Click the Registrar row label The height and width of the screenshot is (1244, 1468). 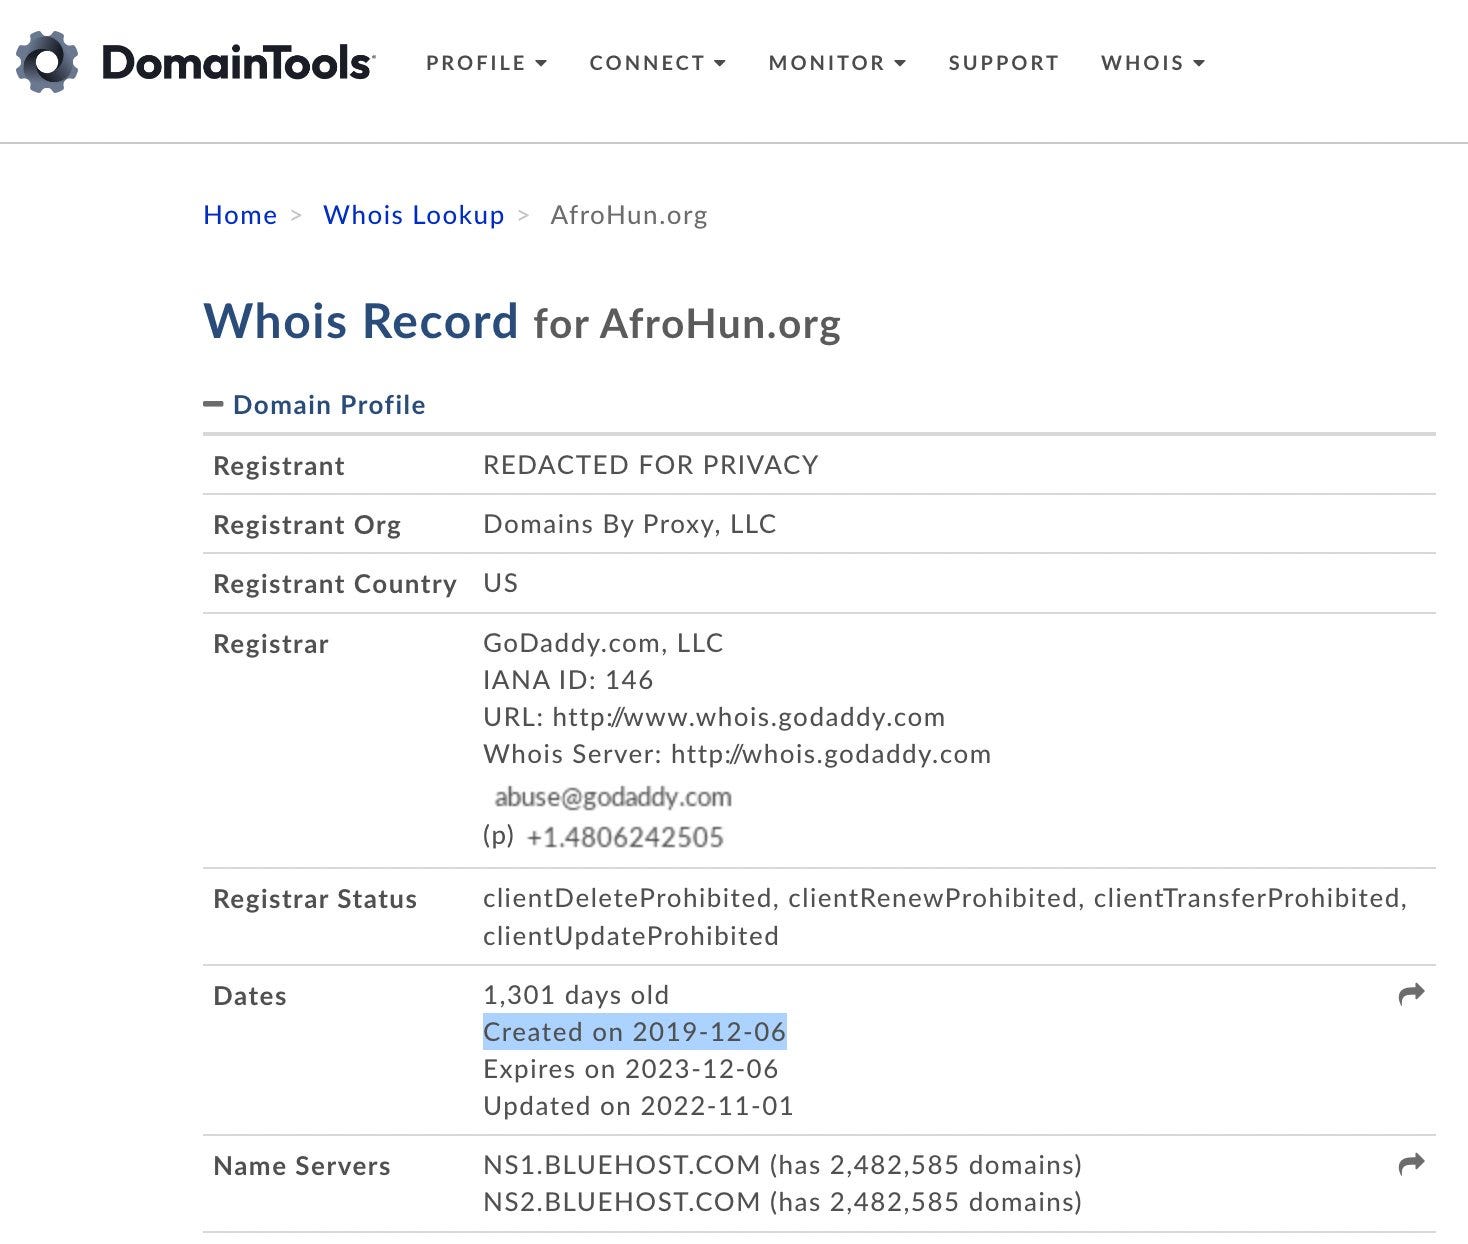tap(271, 644)
